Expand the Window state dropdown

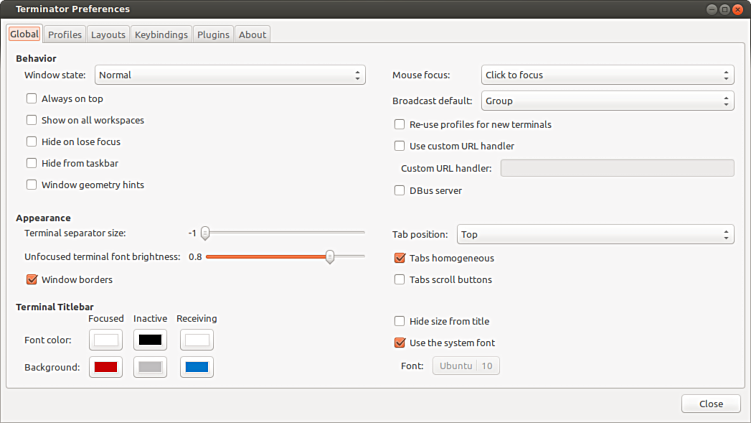[230, 75]
